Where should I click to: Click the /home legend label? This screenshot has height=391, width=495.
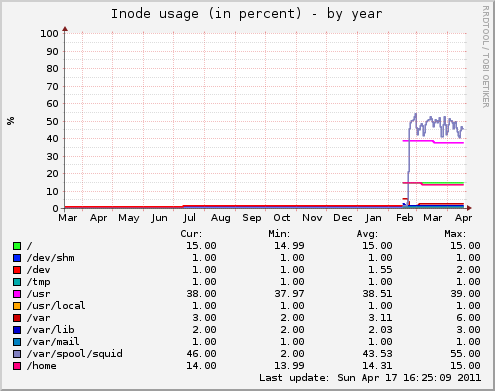coord(42,366)
